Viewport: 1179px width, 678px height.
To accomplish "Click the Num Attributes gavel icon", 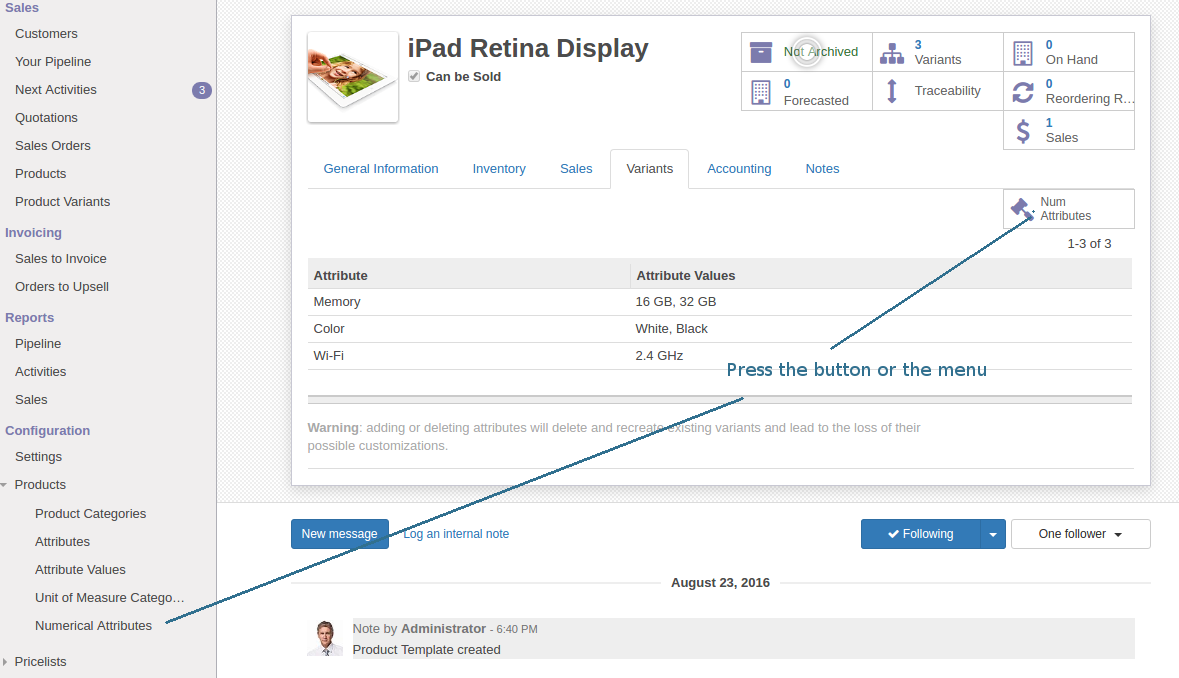I will pyautogui.click(x=1022, y=208).
